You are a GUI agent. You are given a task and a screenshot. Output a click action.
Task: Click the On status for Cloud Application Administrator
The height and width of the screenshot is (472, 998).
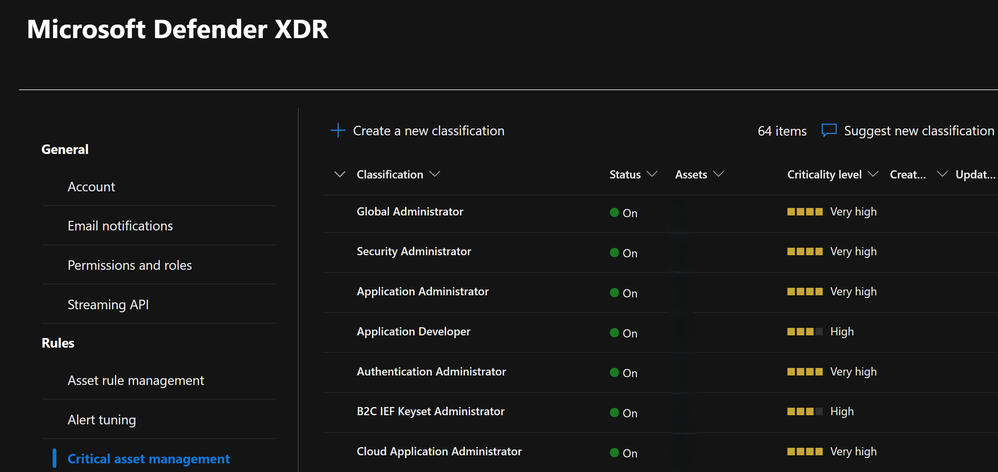[623, 453]
